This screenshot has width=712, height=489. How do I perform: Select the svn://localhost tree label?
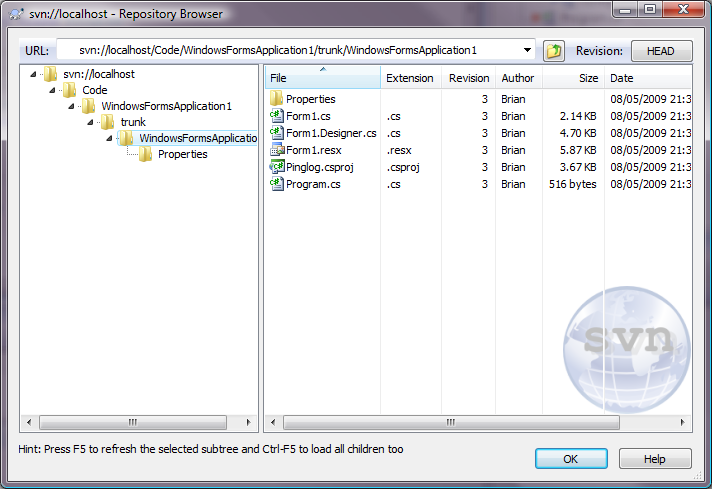tap(99, 74)
